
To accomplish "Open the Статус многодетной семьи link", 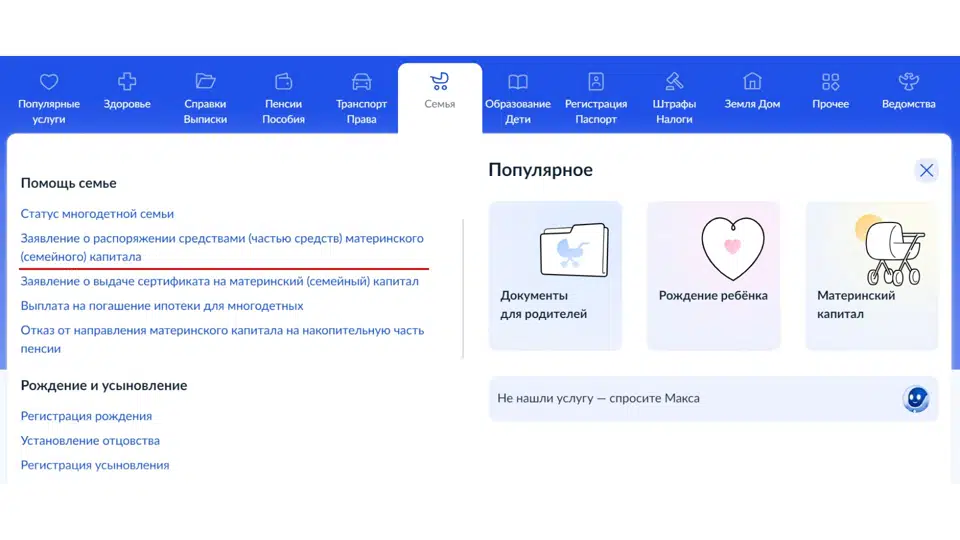I will tap(97, 214).
